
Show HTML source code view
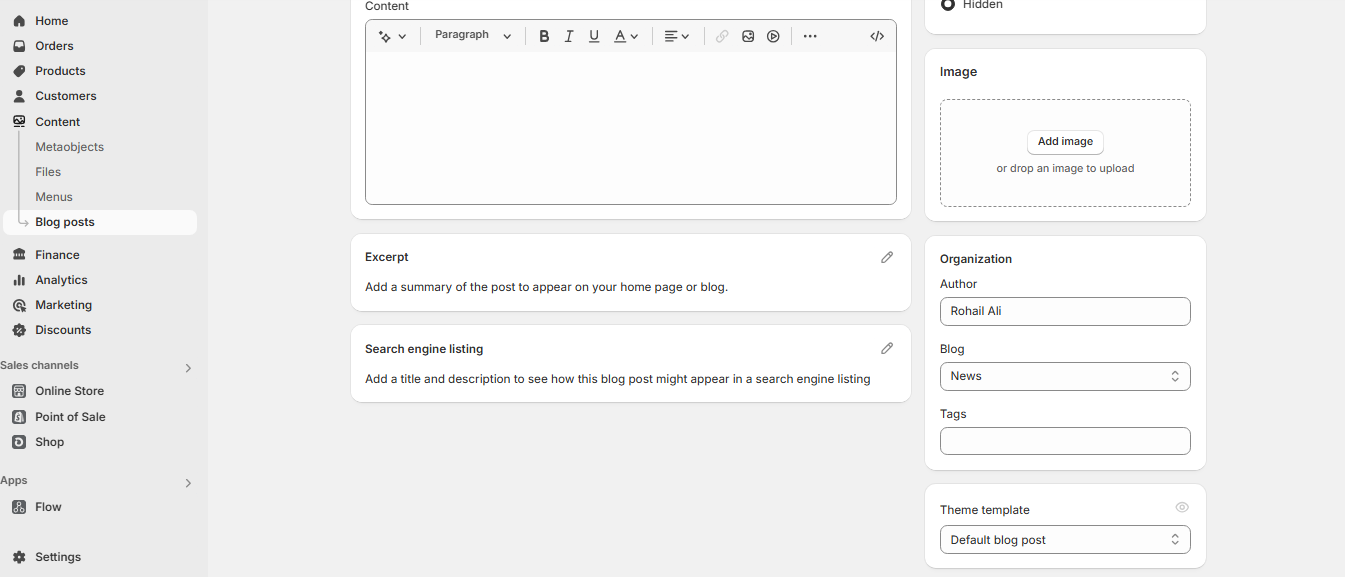(x=877, y=36)
